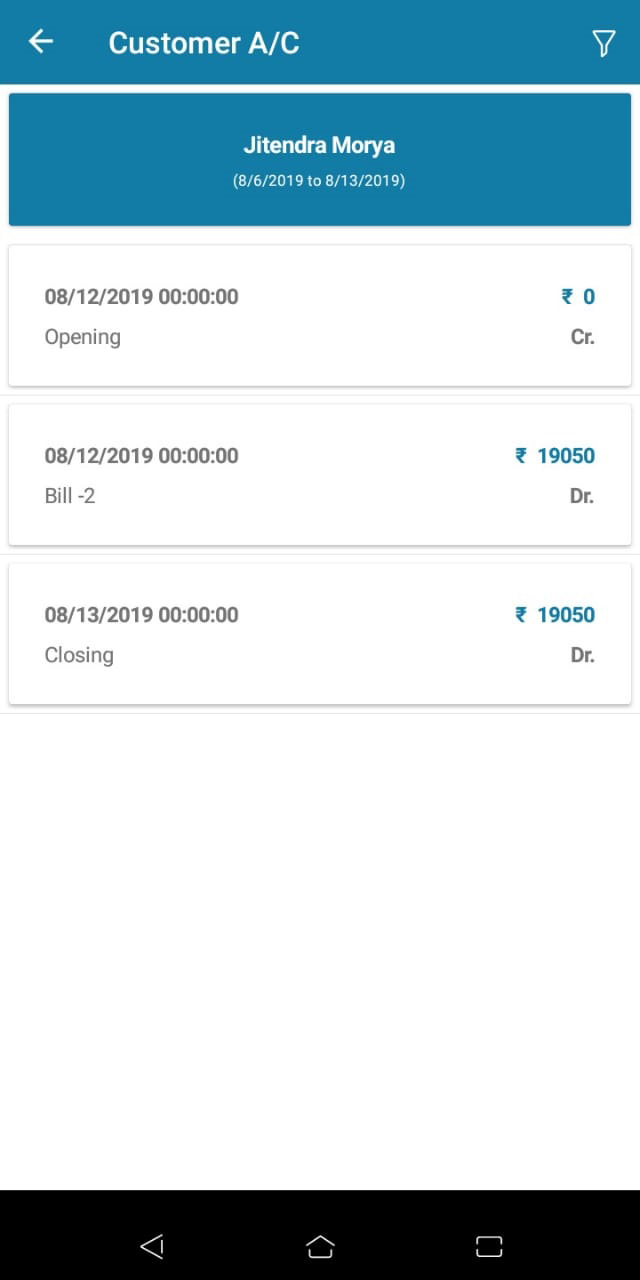Tap the Cr. label on Opening row
Screen dimensions: 640x1280
coord(582,337)
